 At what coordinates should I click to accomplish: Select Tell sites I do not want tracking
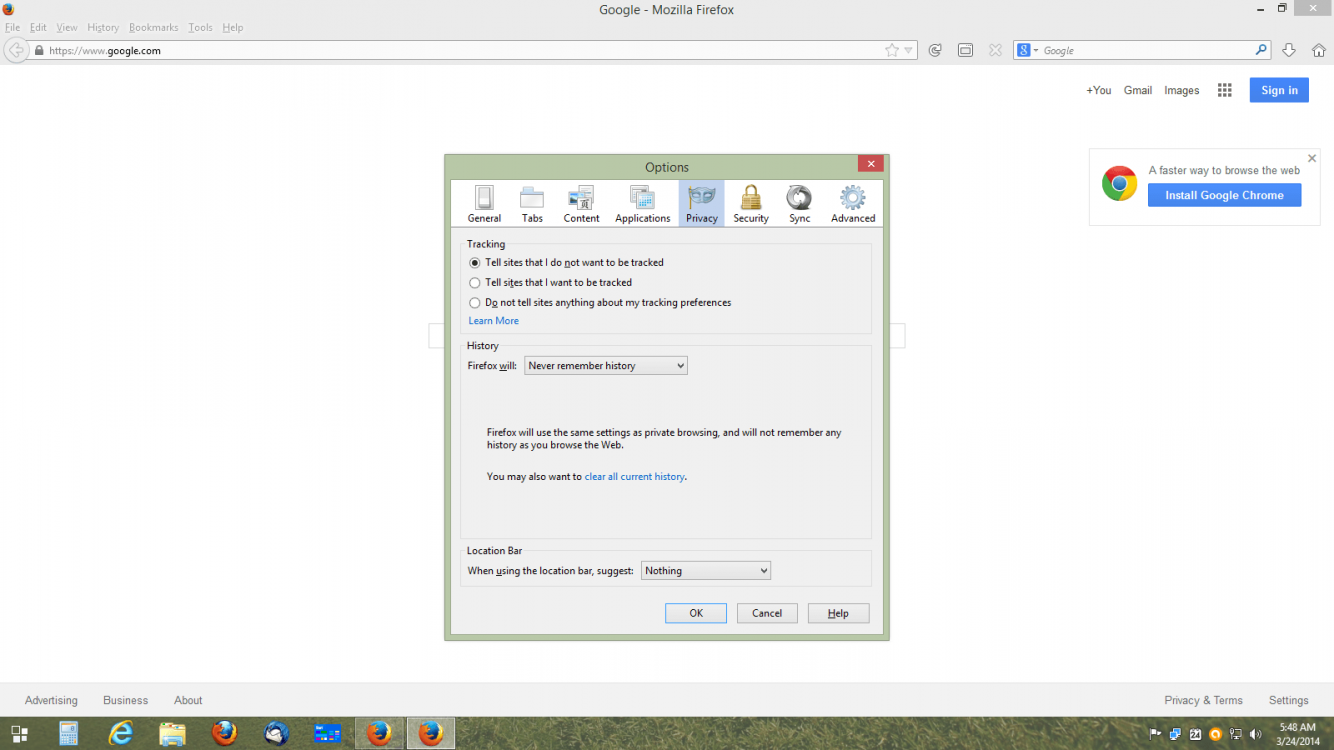click(x=475, y=262)
